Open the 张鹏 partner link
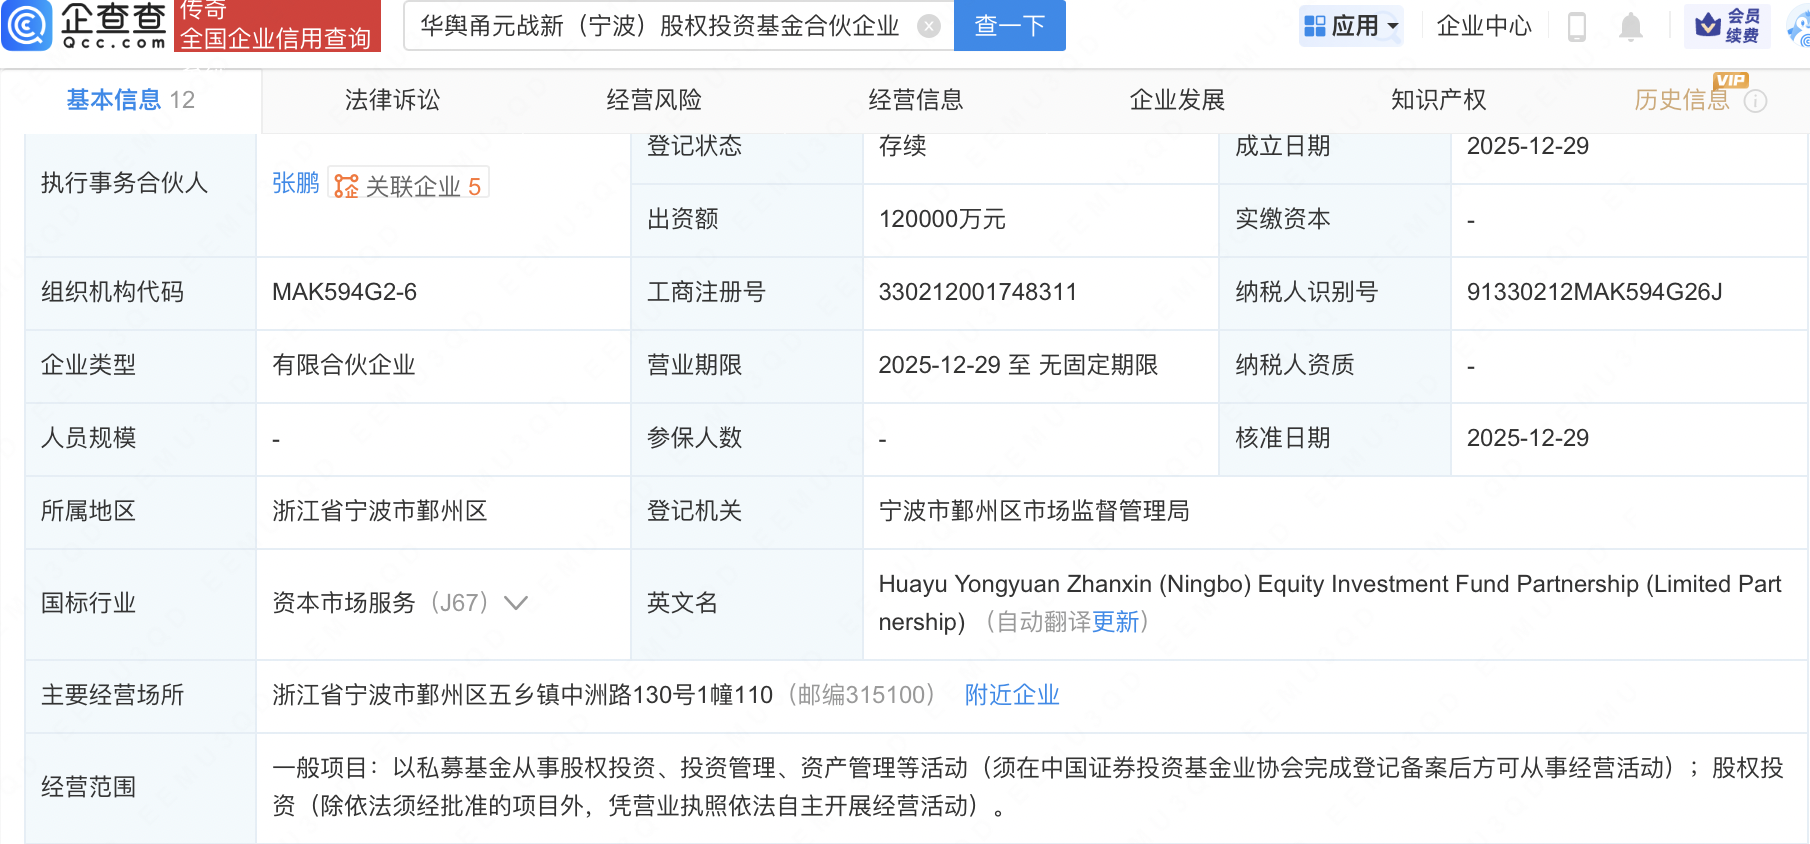The height and width of the screenshot is (844, 1810). 295,183
